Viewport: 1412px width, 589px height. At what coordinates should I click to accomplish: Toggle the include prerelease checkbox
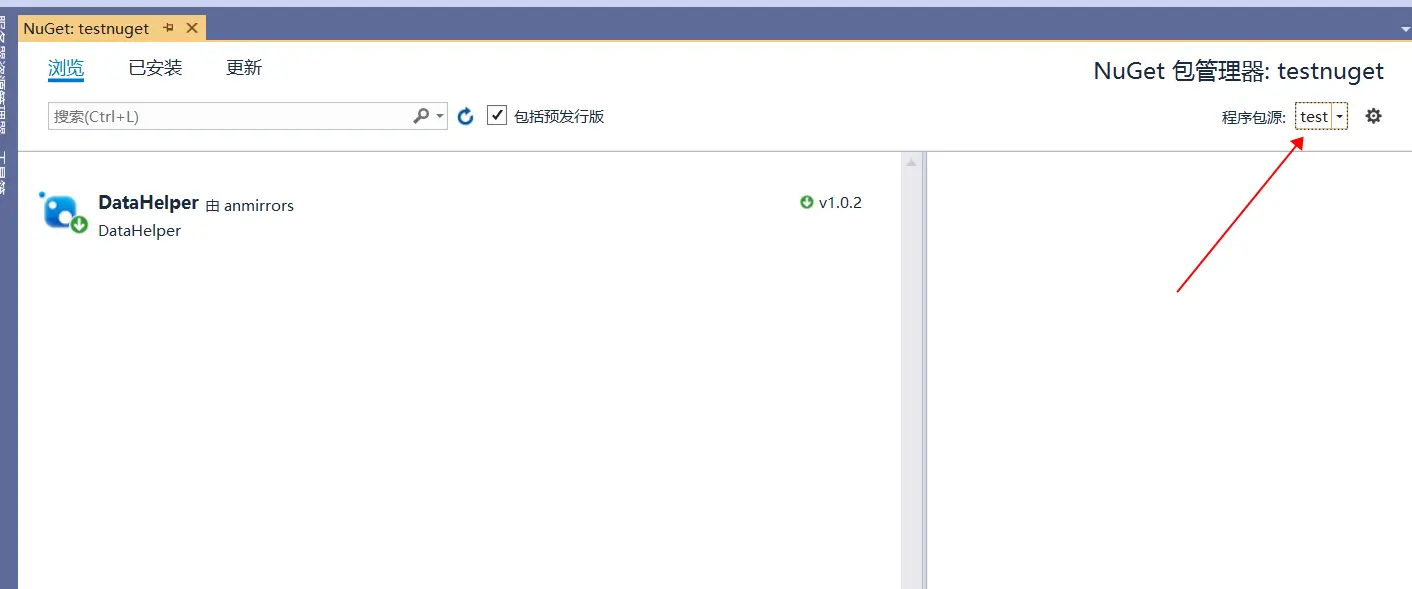[x=497, y=115]
